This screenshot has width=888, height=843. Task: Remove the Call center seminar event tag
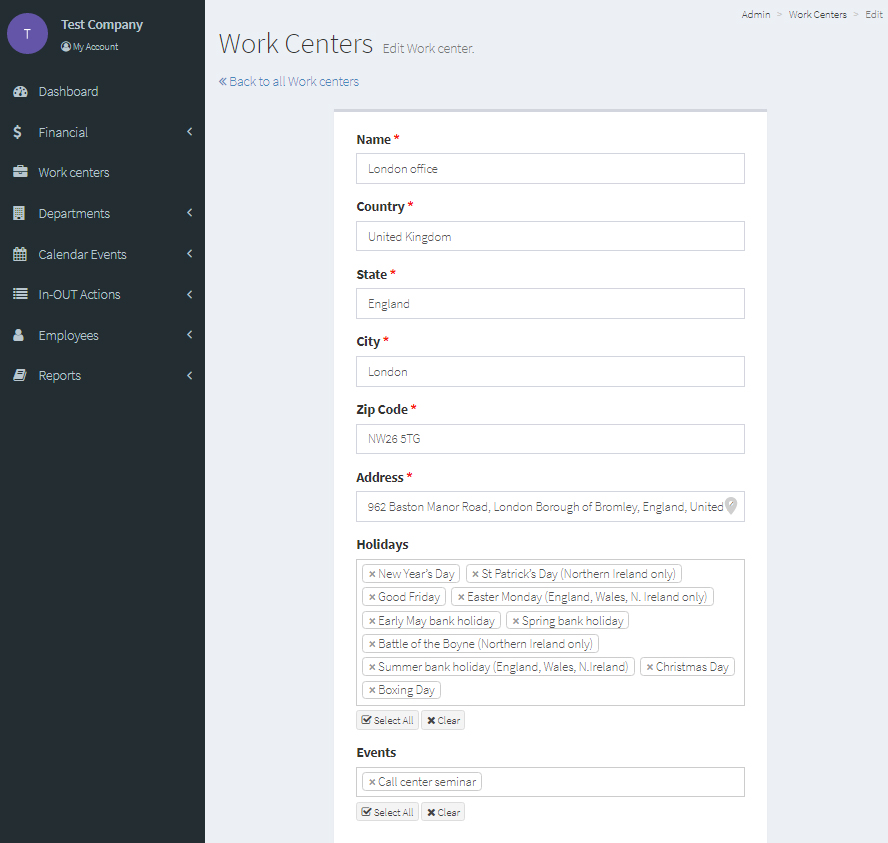click(x=372, y=782)
